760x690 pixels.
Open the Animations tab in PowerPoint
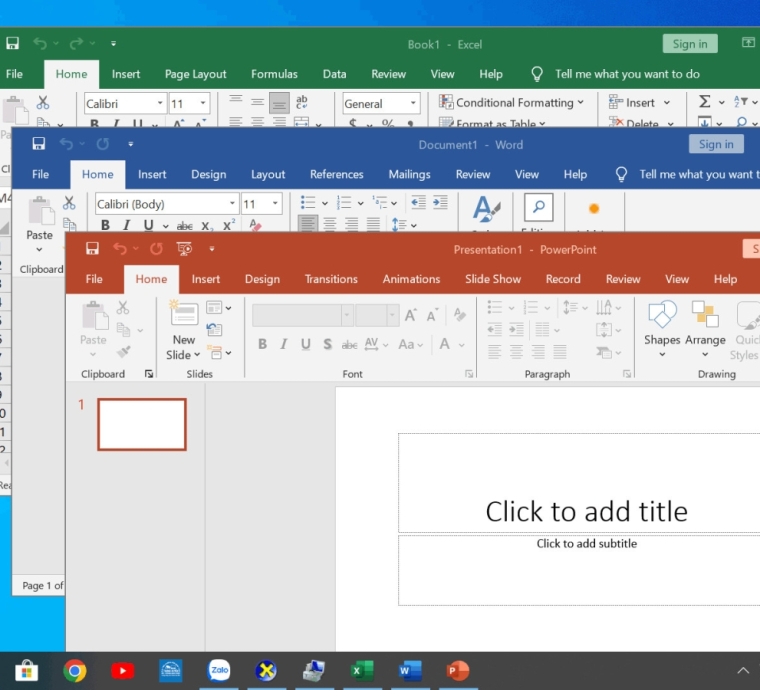pyautogui.click(x=411, y=279)
